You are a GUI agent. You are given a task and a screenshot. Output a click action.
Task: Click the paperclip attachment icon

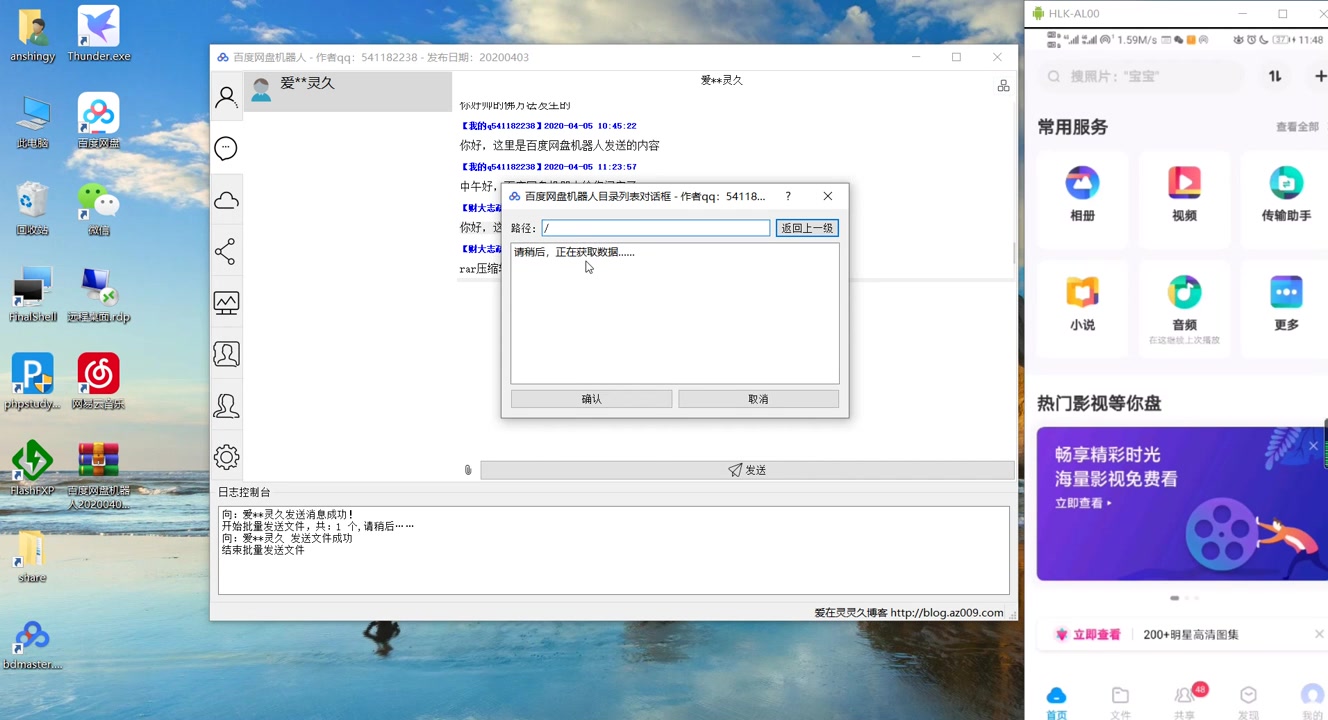coord(468,470)
